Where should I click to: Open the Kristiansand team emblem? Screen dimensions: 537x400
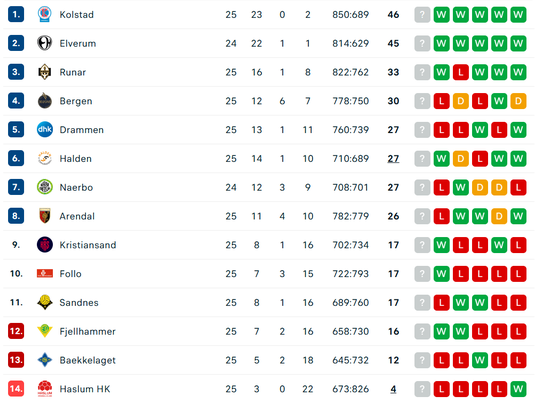(45, 245)
